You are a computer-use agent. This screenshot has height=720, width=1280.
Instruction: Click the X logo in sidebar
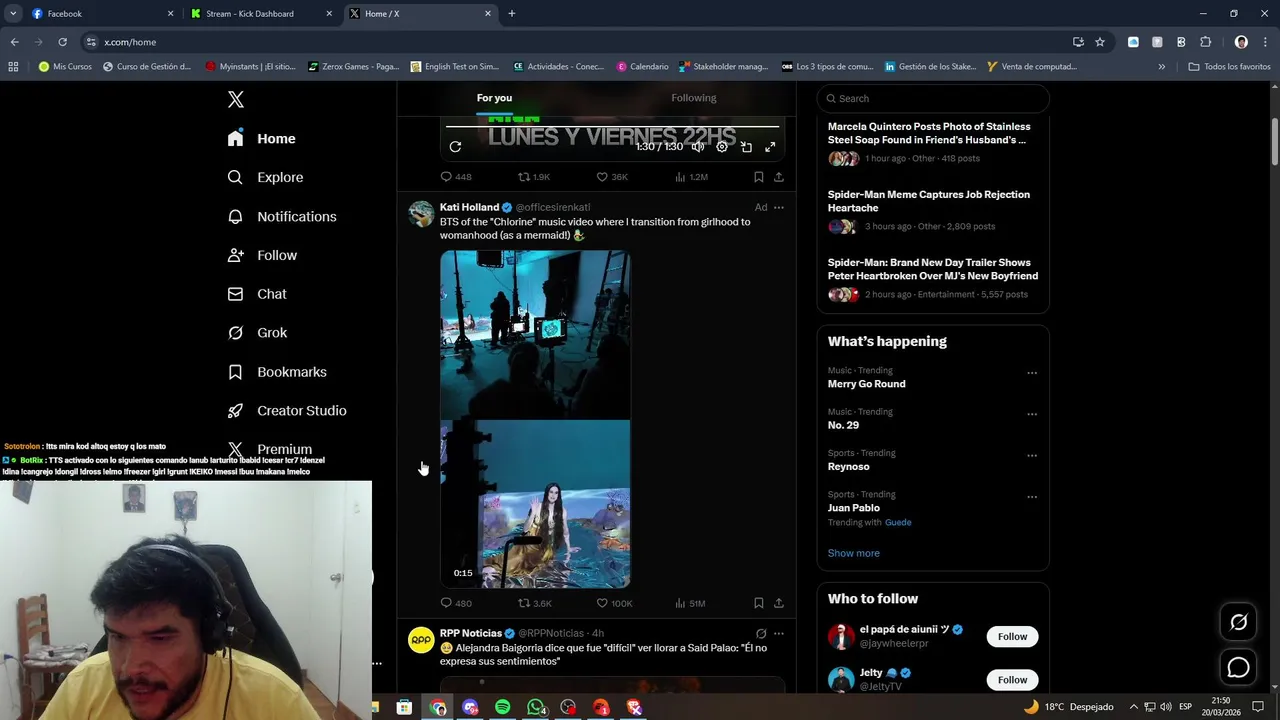[236, 99]
